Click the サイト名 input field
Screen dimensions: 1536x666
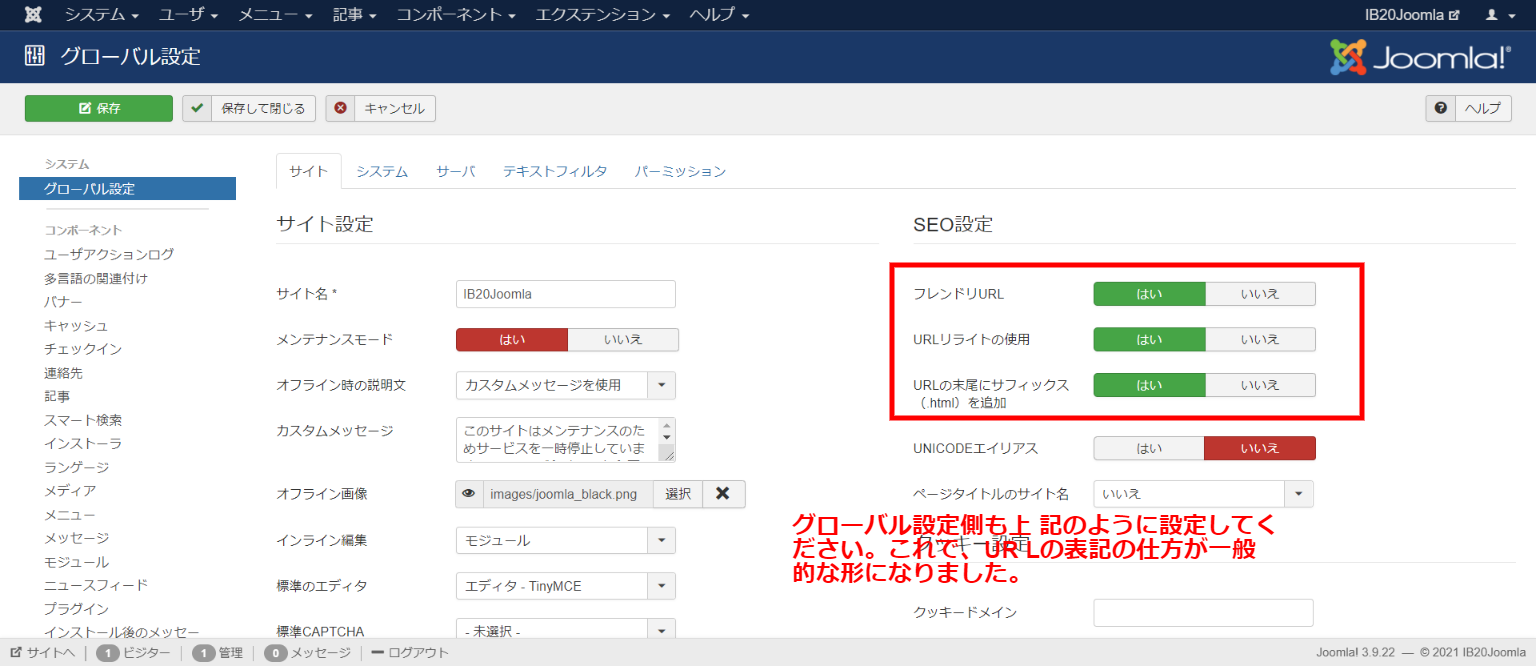[x=565, y=294]
